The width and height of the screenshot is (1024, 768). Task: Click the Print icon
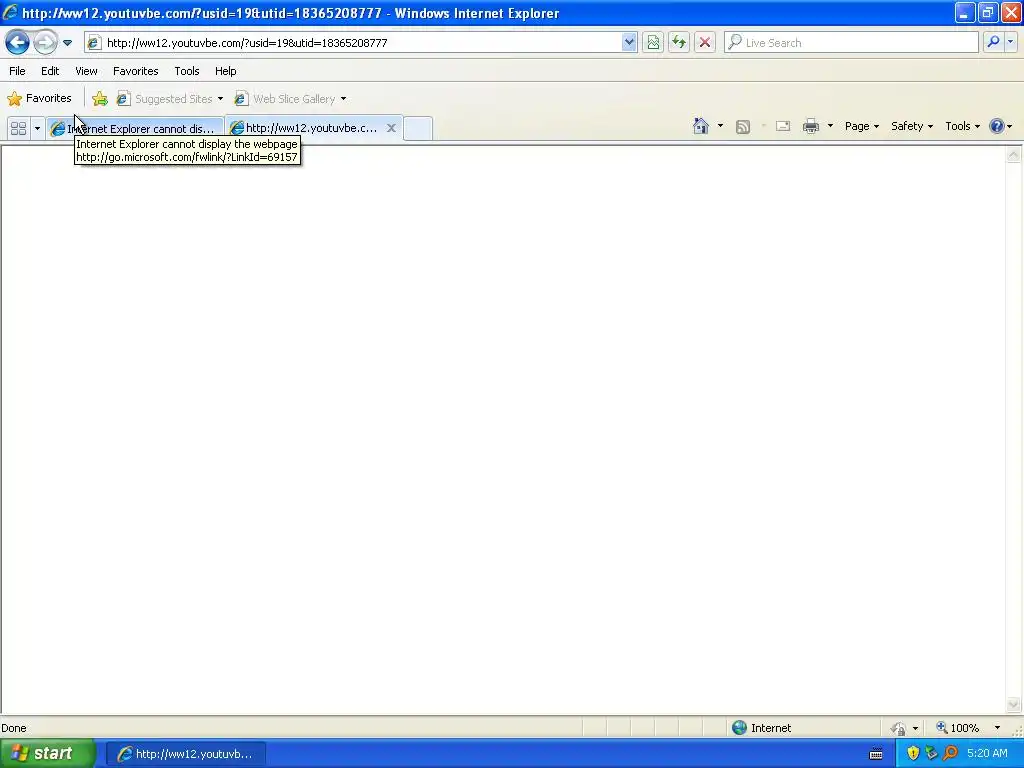click(811, 126)
